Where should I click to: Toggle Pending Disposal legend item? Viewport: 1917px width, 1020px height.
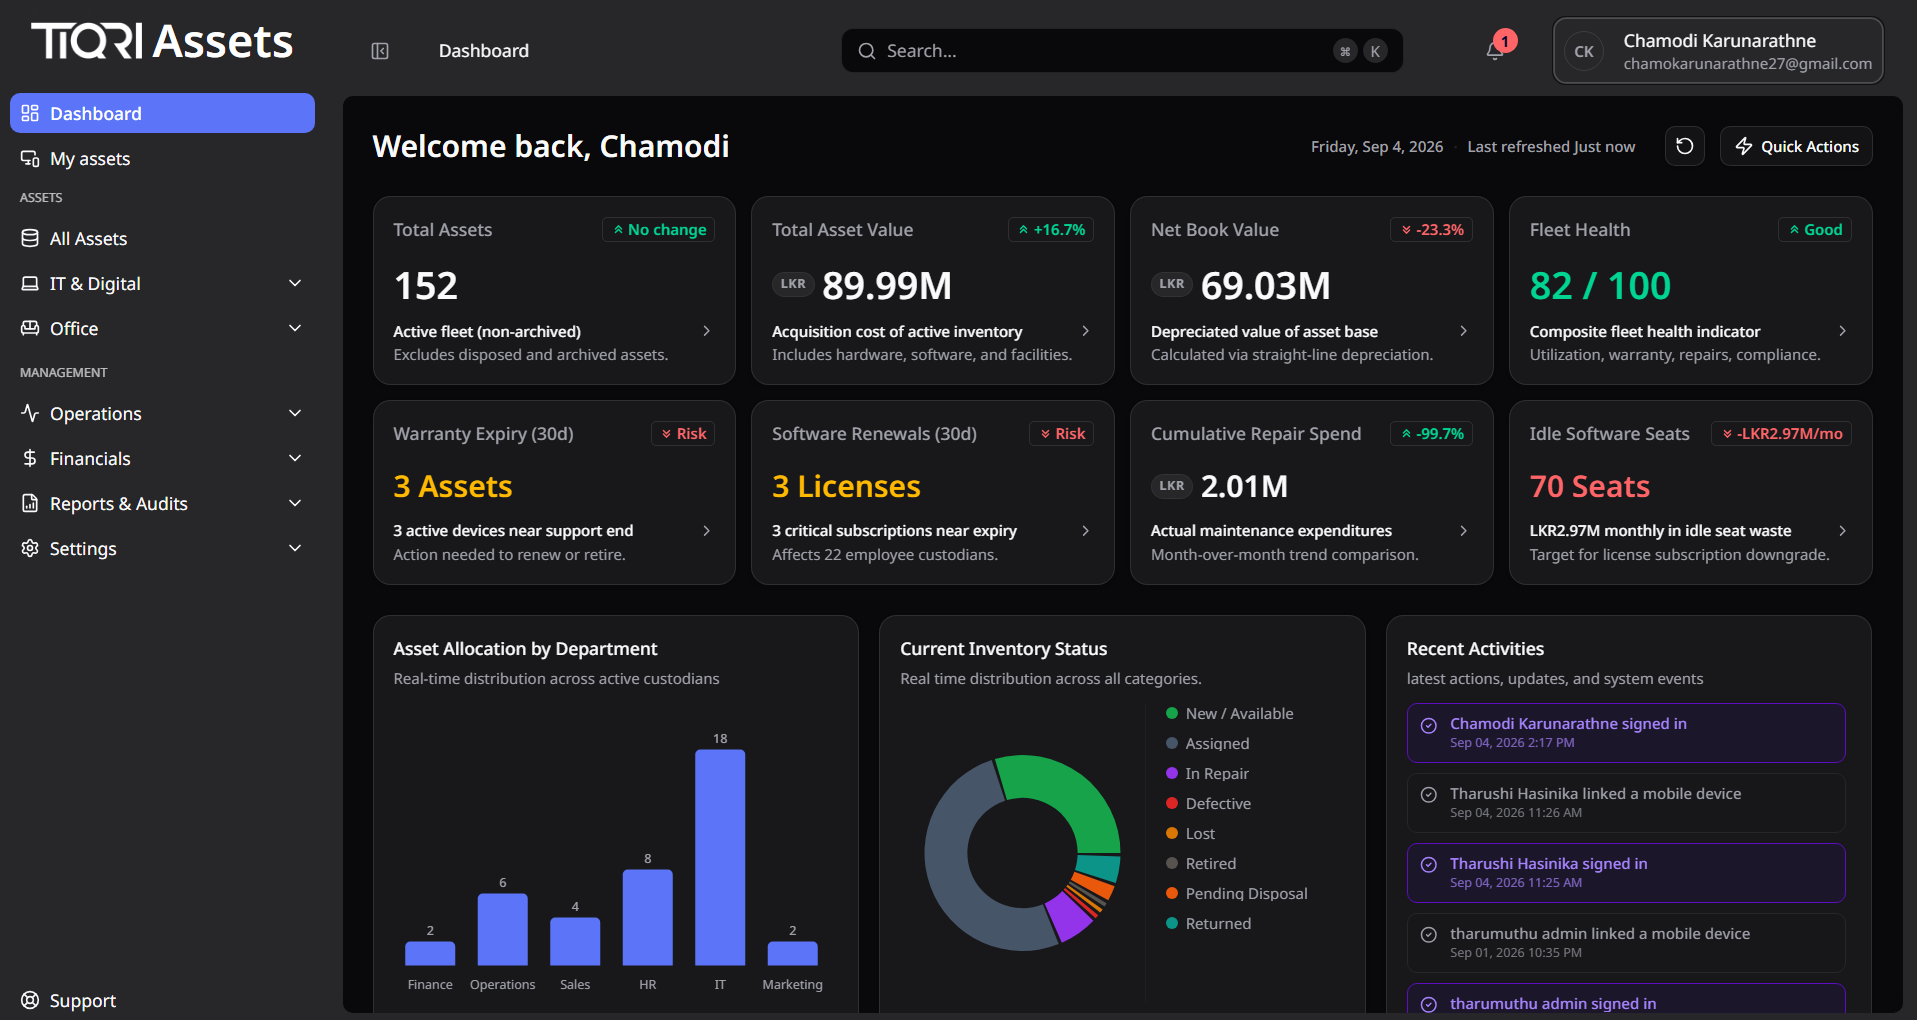point(1236,893)
